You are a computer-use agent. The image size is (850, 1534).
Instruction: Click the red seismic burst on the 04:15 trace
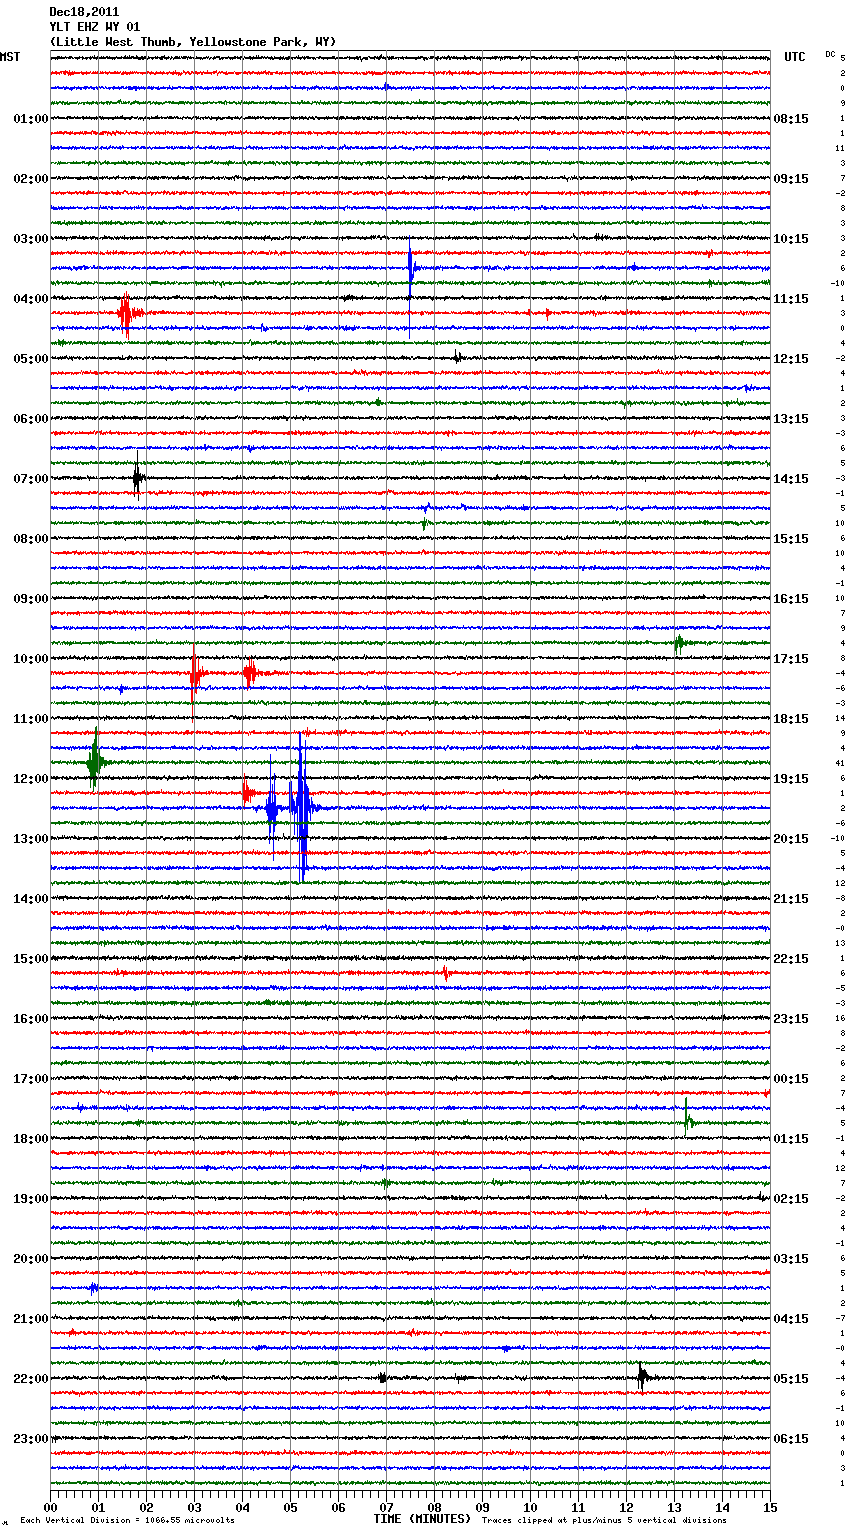[x=128, y=314]
